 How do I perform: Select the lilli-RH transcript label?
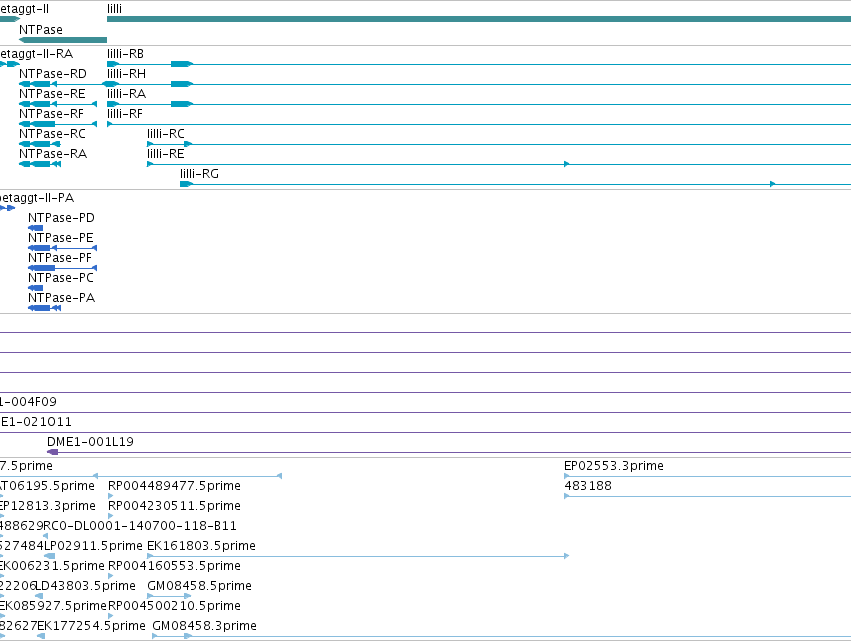pos(126,74)
